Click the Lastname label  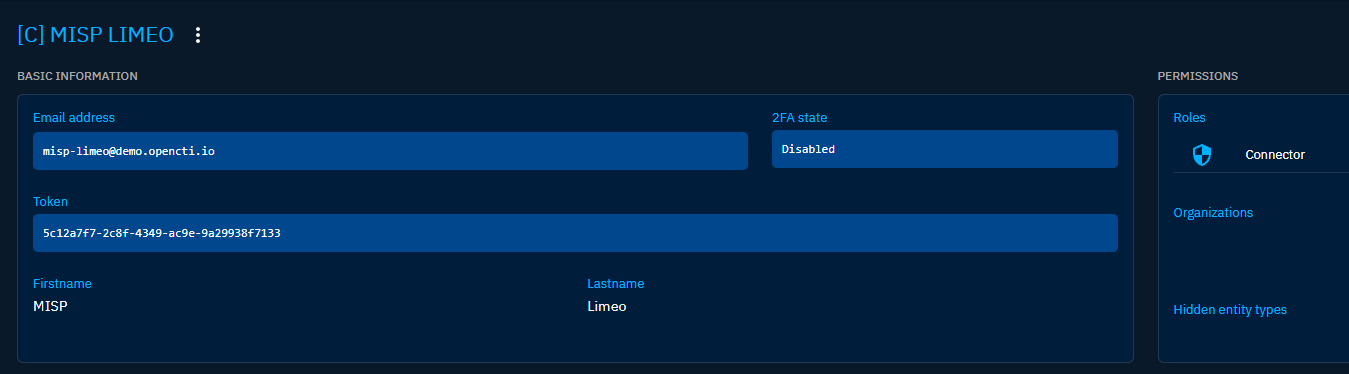point(616,284)
